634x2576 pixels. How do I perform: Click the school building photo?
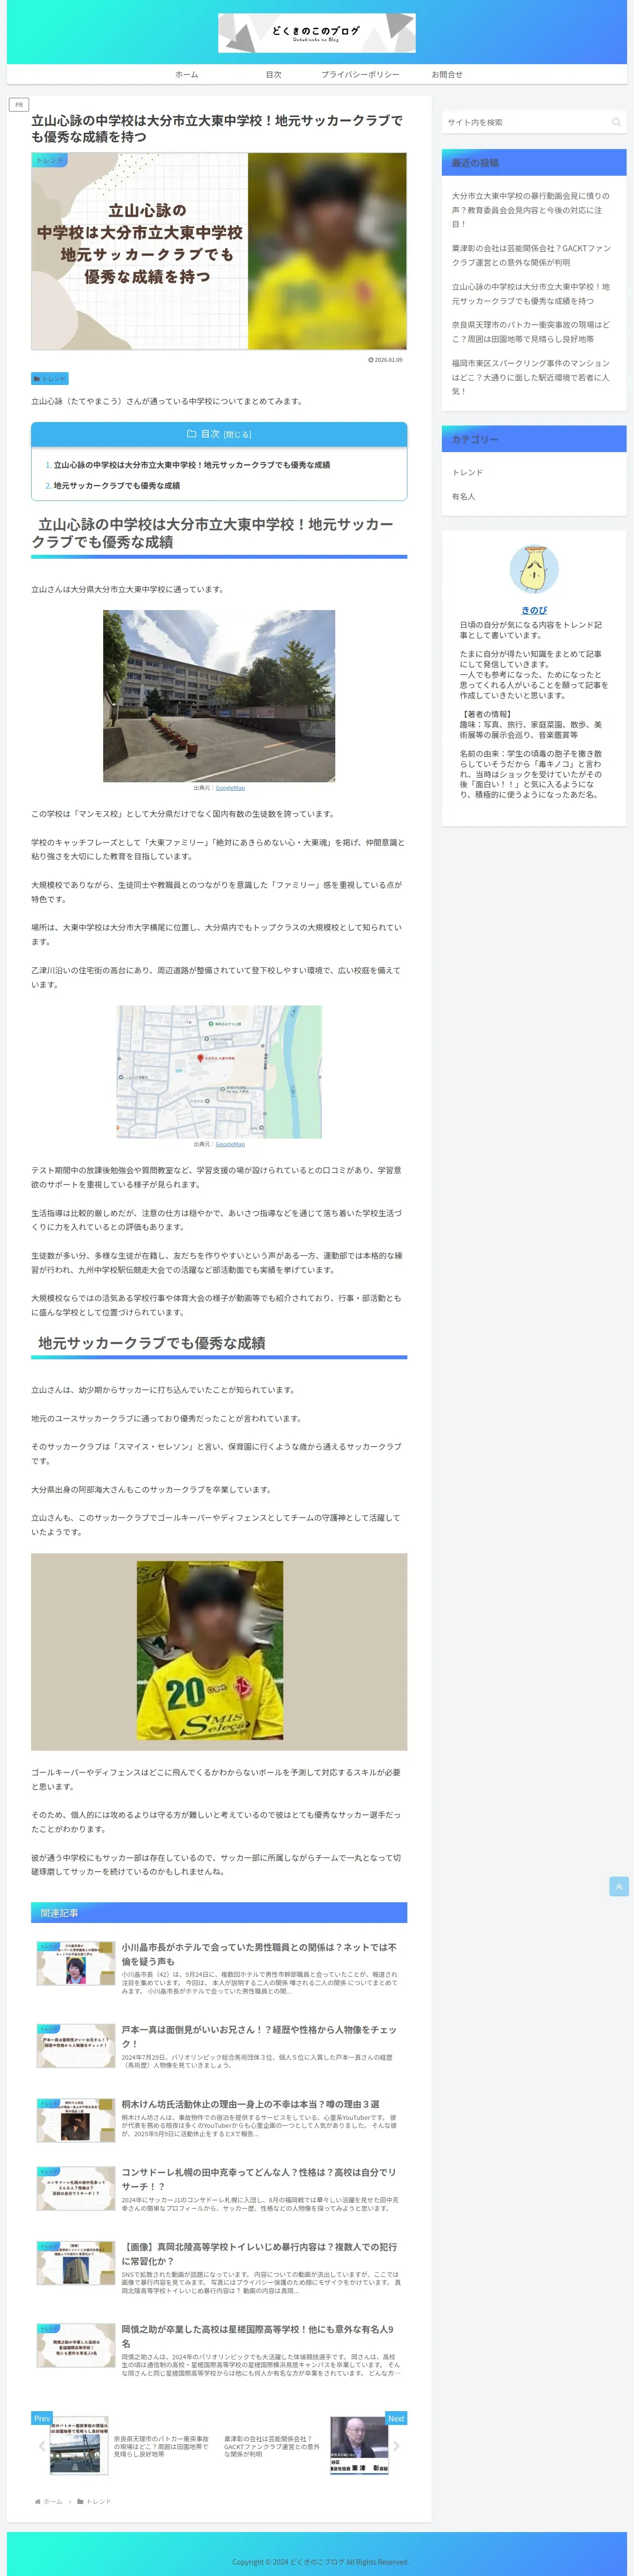tap(219, 696)
